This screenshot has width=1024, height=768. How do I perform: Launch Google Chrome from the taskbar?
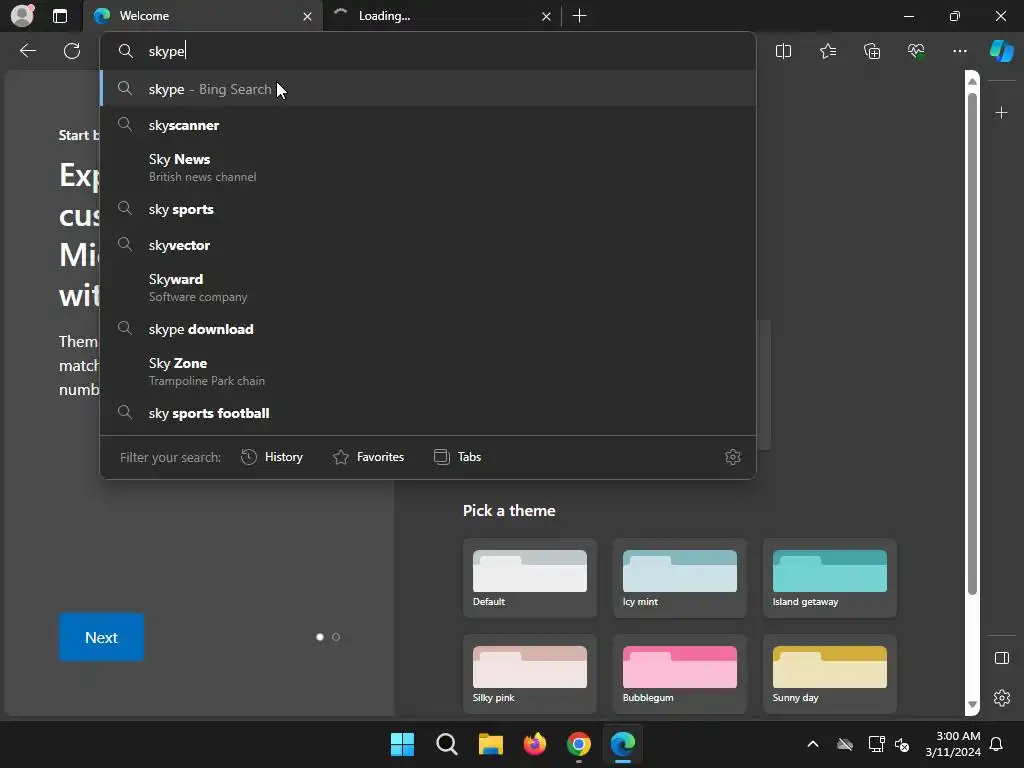click(x=579, y=744)
